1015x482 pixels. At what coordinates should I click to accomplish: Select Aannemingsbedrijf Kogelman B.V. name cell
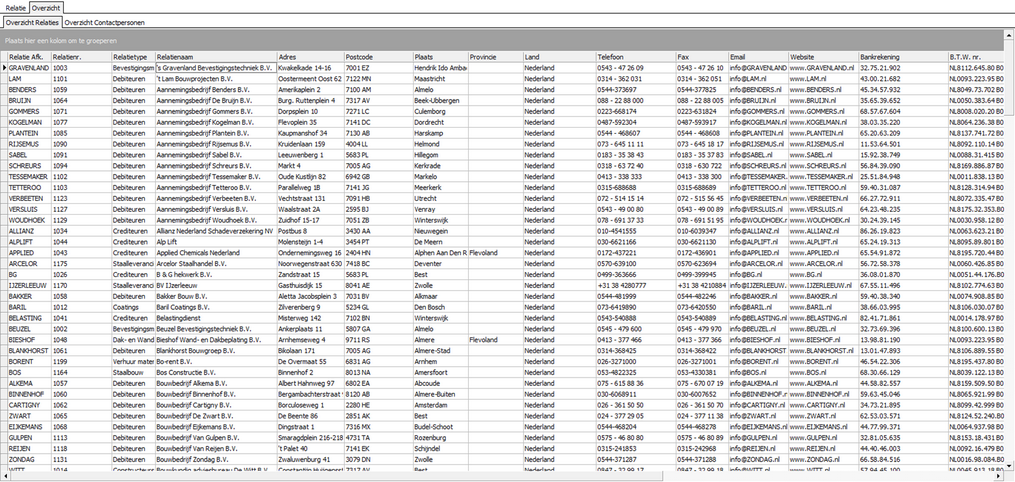216,122
